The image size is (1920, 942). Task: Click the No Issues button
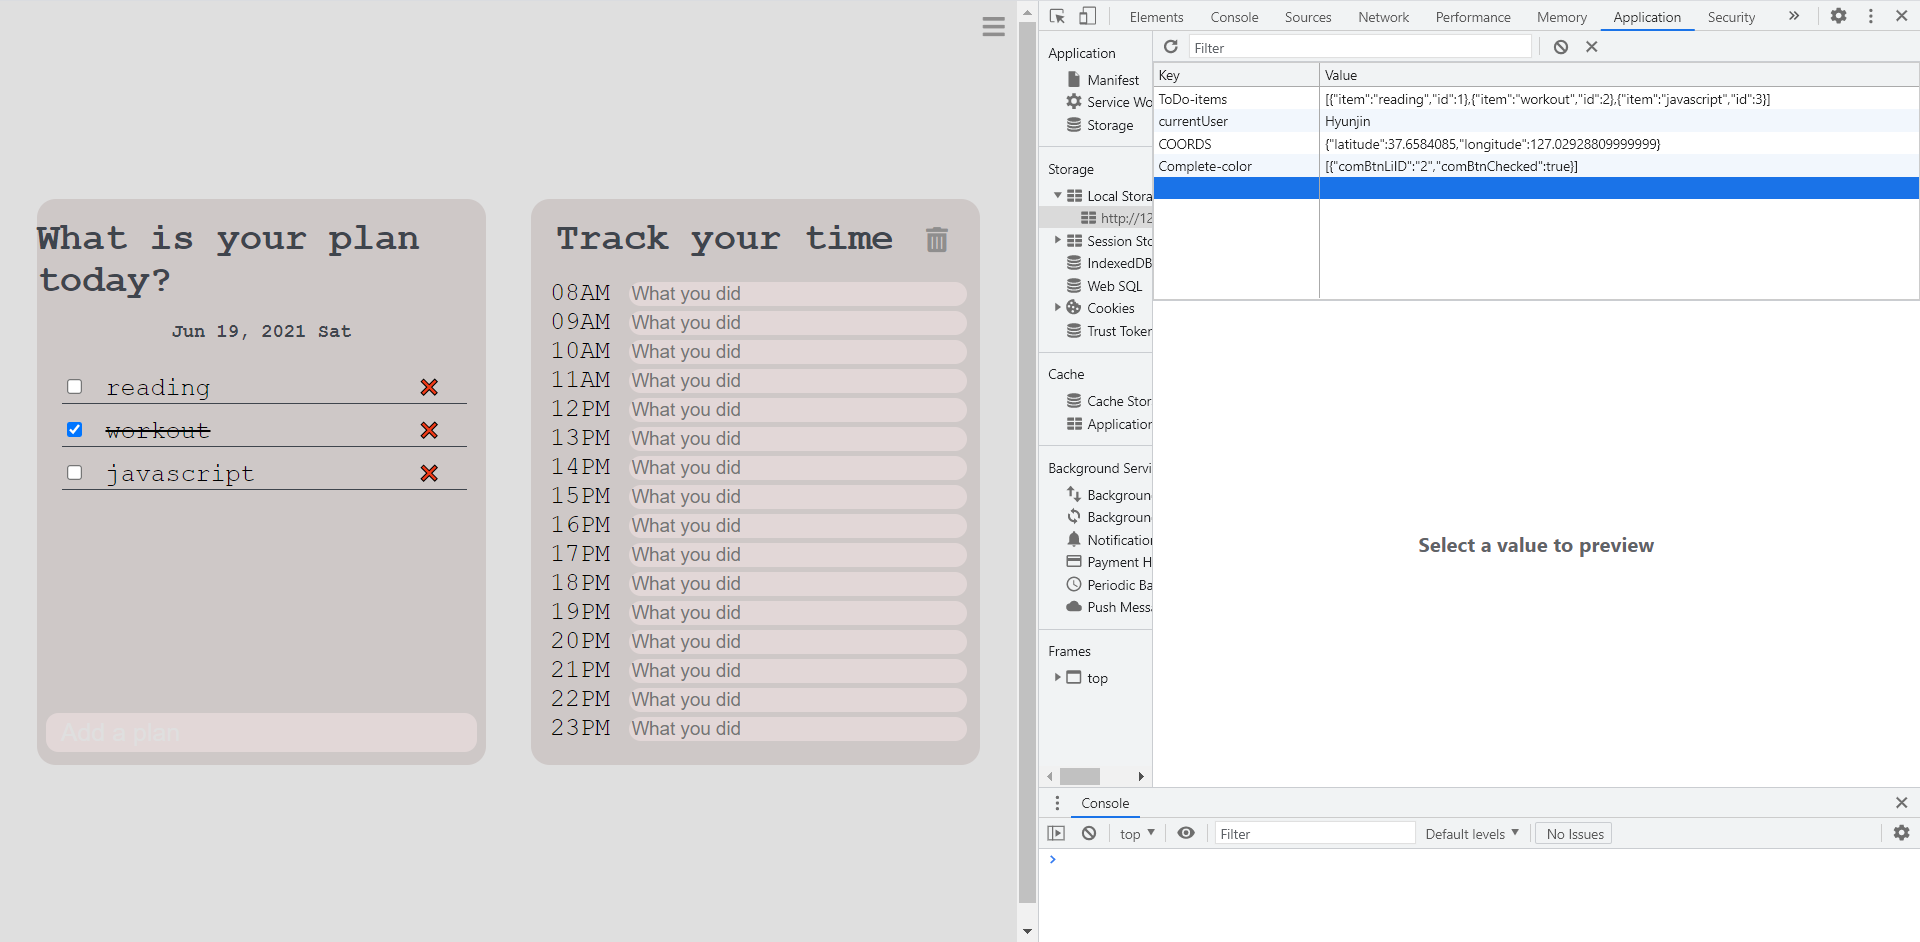point(1573,833)
